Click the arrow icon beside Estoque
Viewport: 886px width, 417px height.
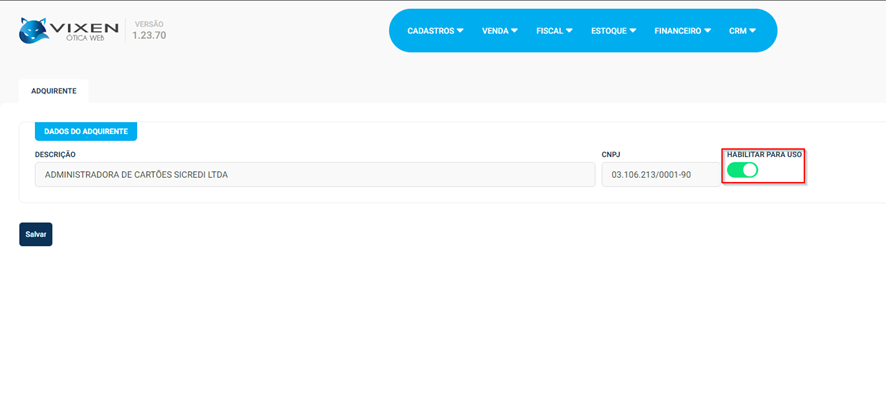point(633,31)
